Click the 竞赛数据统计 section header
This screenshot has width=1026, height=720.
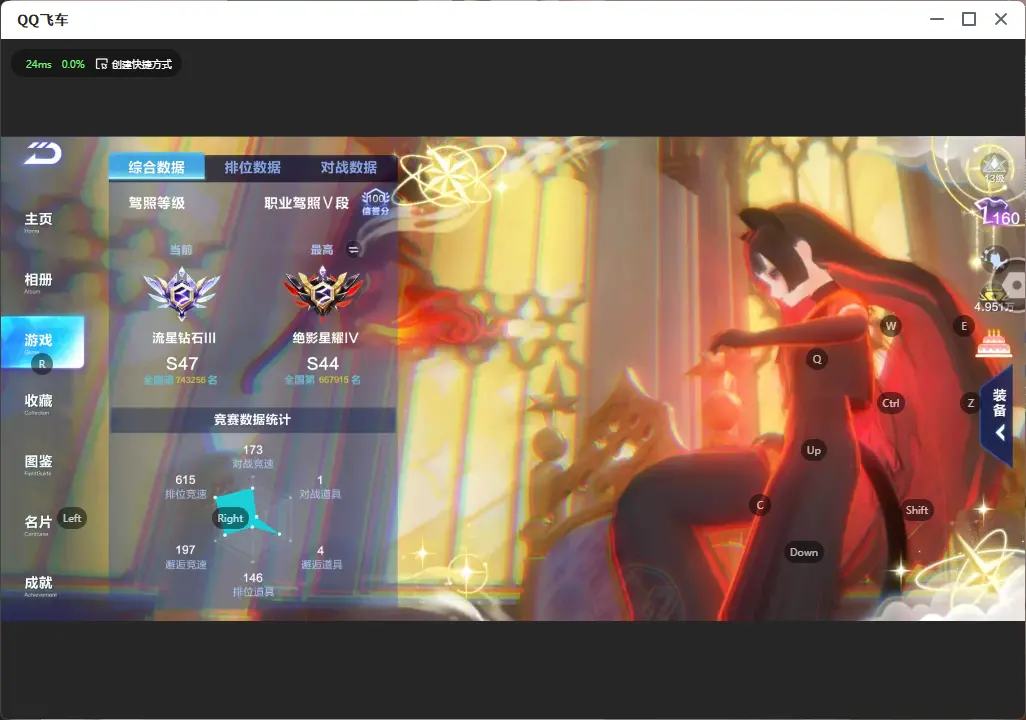tap(253, 420)
